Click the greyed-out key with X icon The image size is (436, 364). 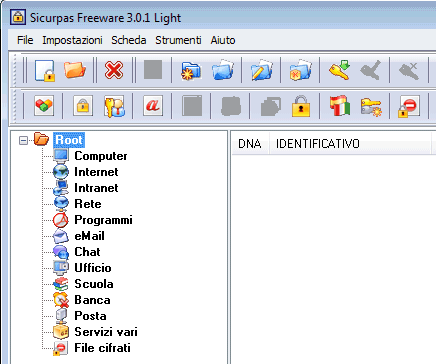(x=409, y=70)
